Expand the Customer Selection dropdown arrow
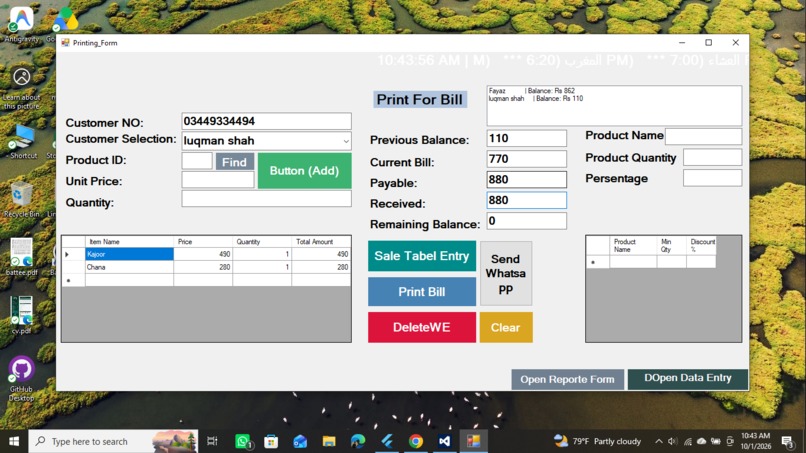Screen dimensions: 806x453 click(346, 141)
